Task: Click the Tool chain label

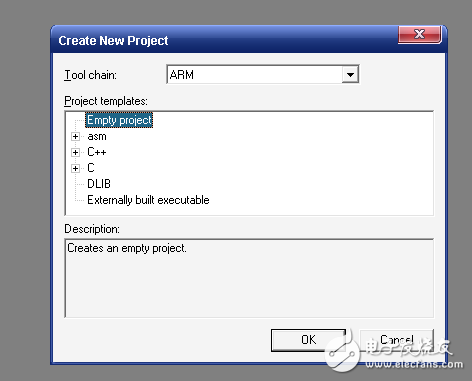Action: click(90, 75)
